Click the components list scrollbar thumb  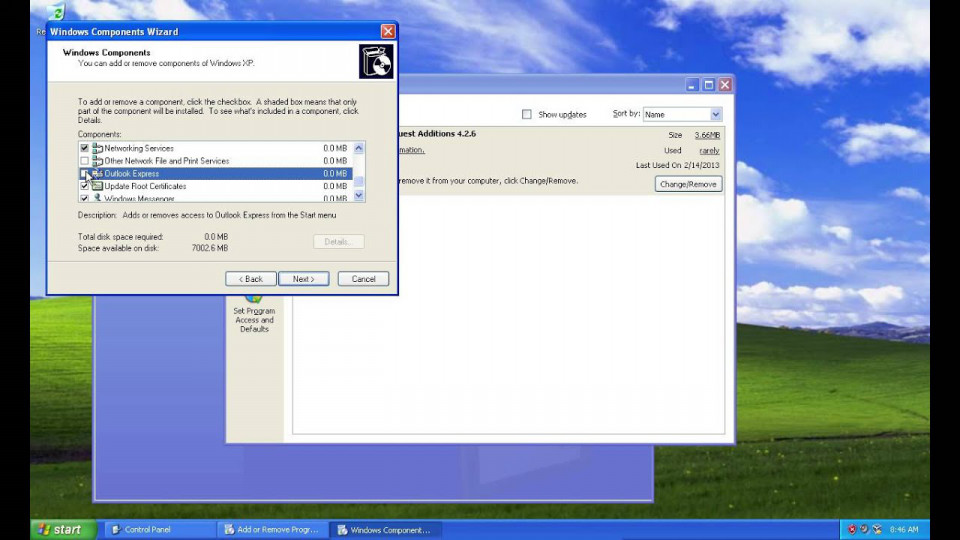pyautogui.click(x=359, y=181)
